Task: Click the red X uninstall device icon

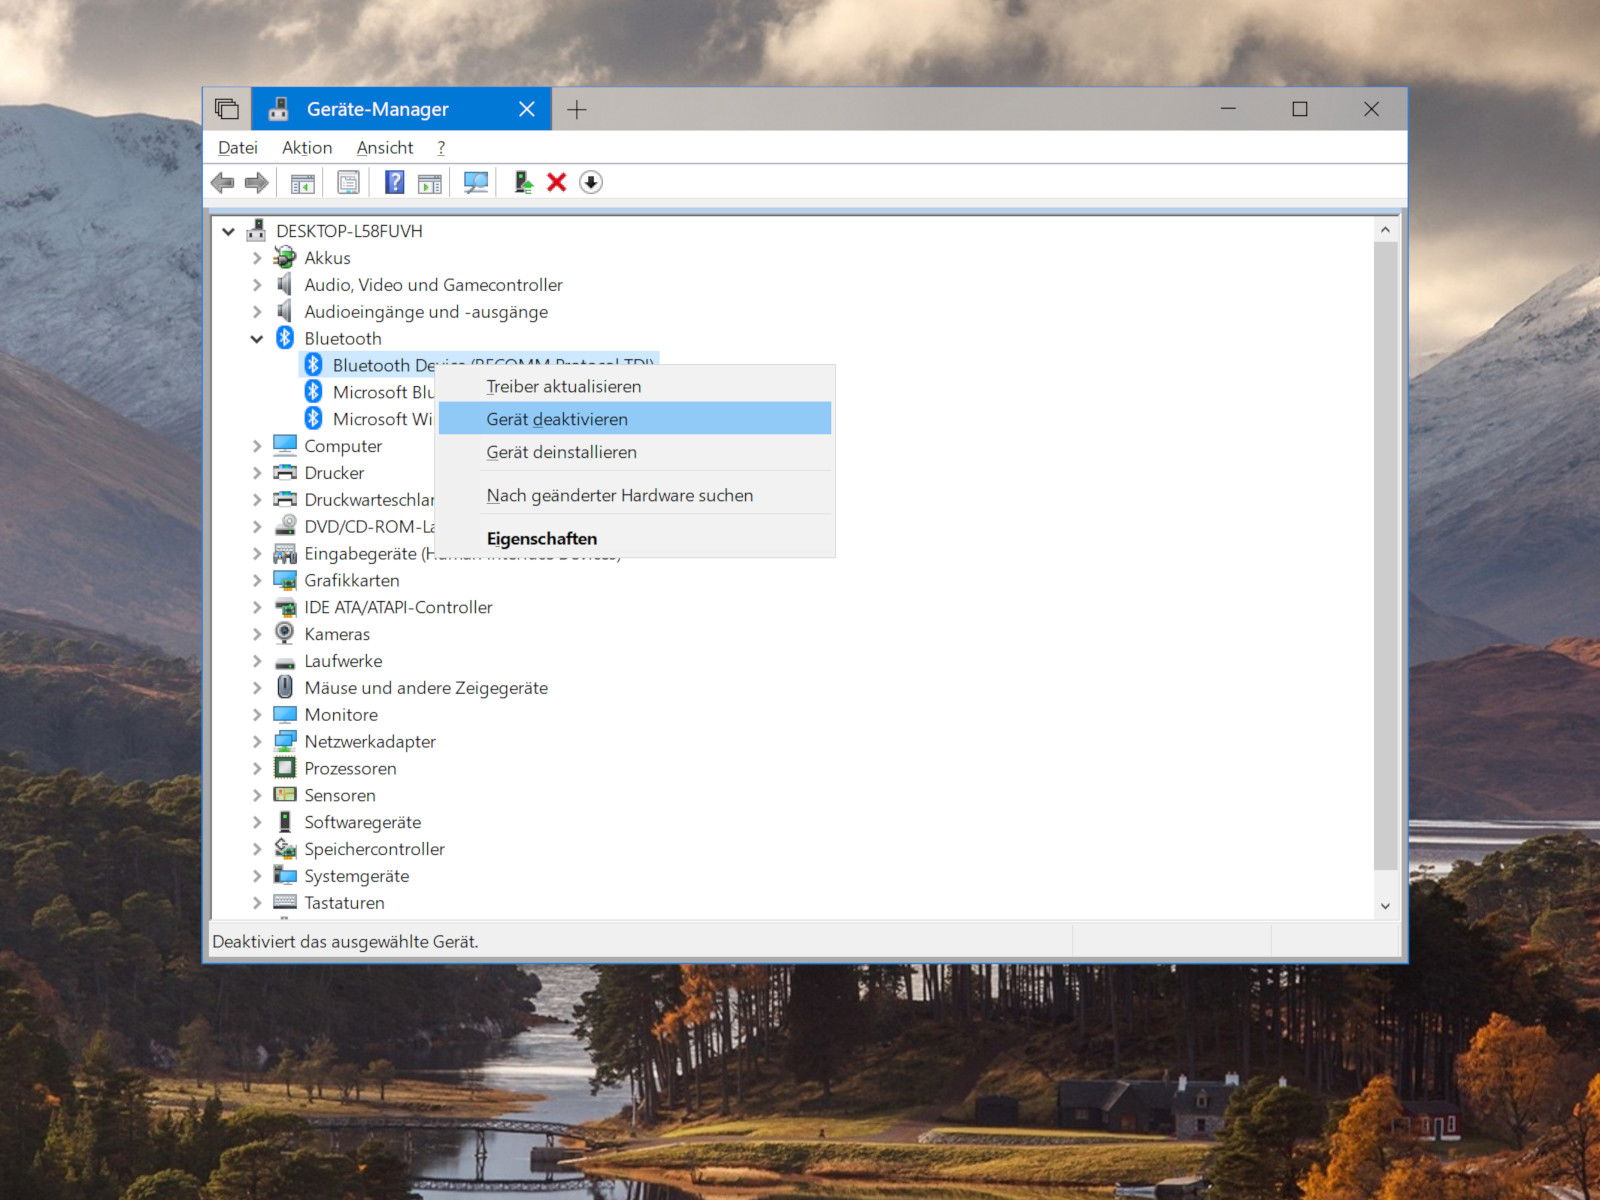Action: [x=557, y=182]
